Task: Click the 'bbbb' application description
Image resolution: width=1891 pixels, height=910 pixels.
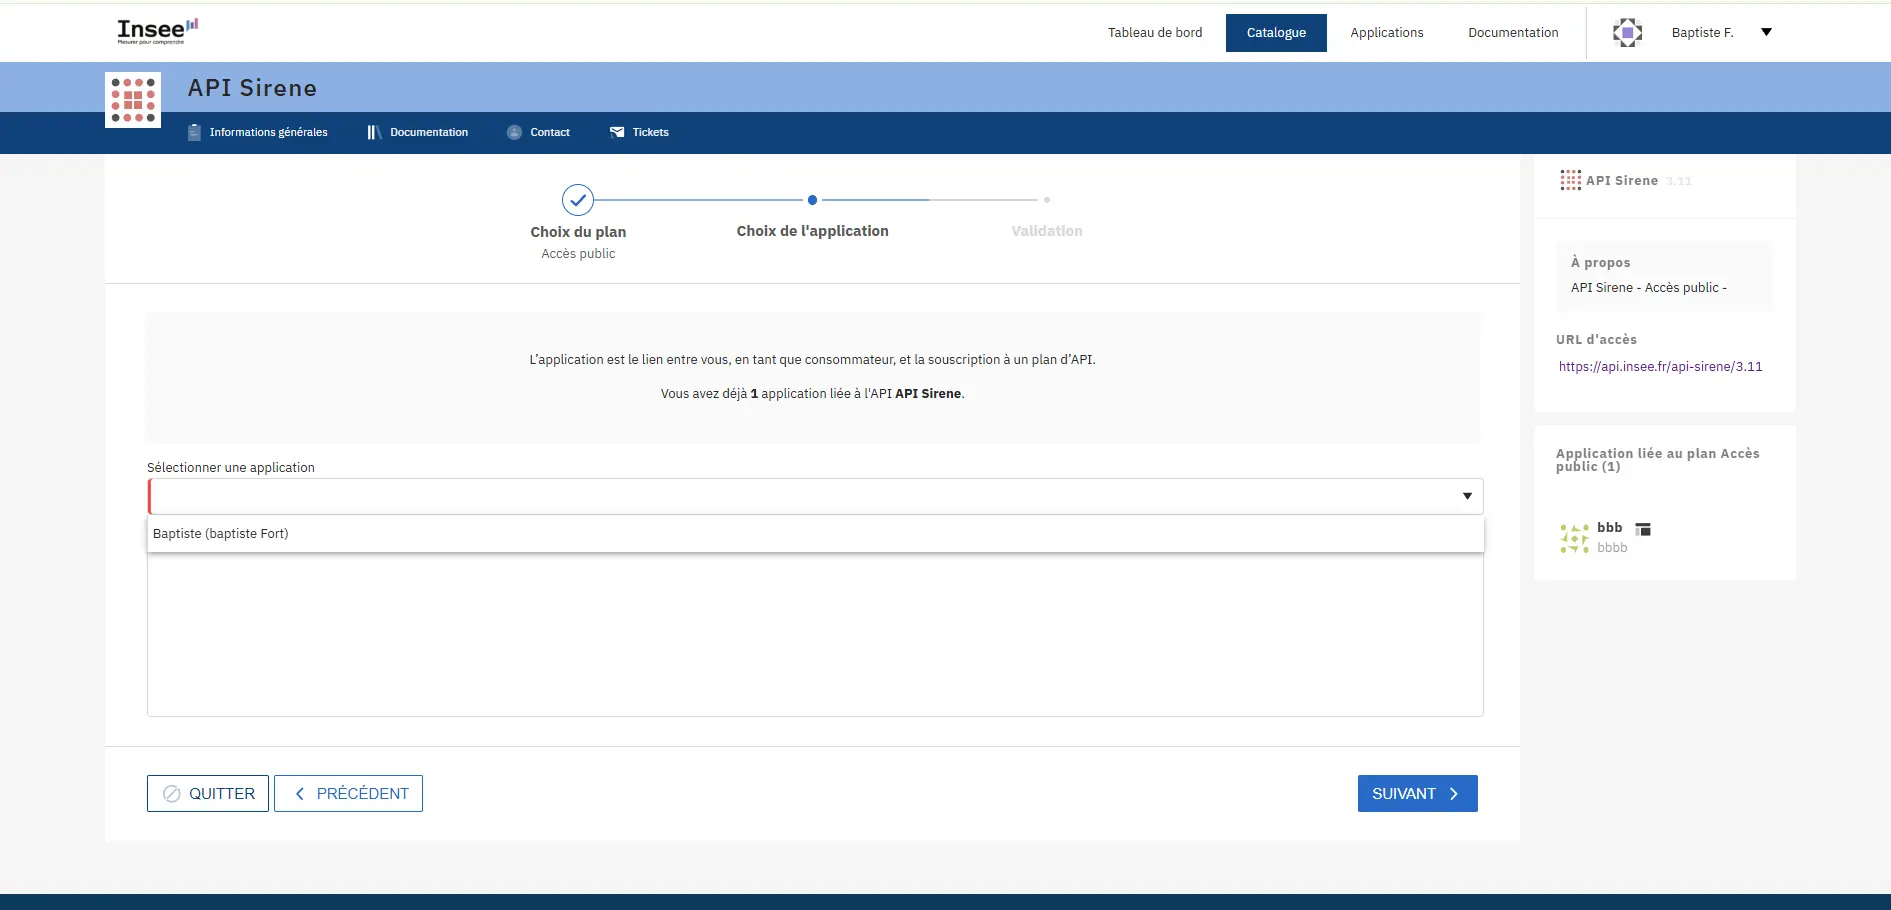Action: point(1612,548)
